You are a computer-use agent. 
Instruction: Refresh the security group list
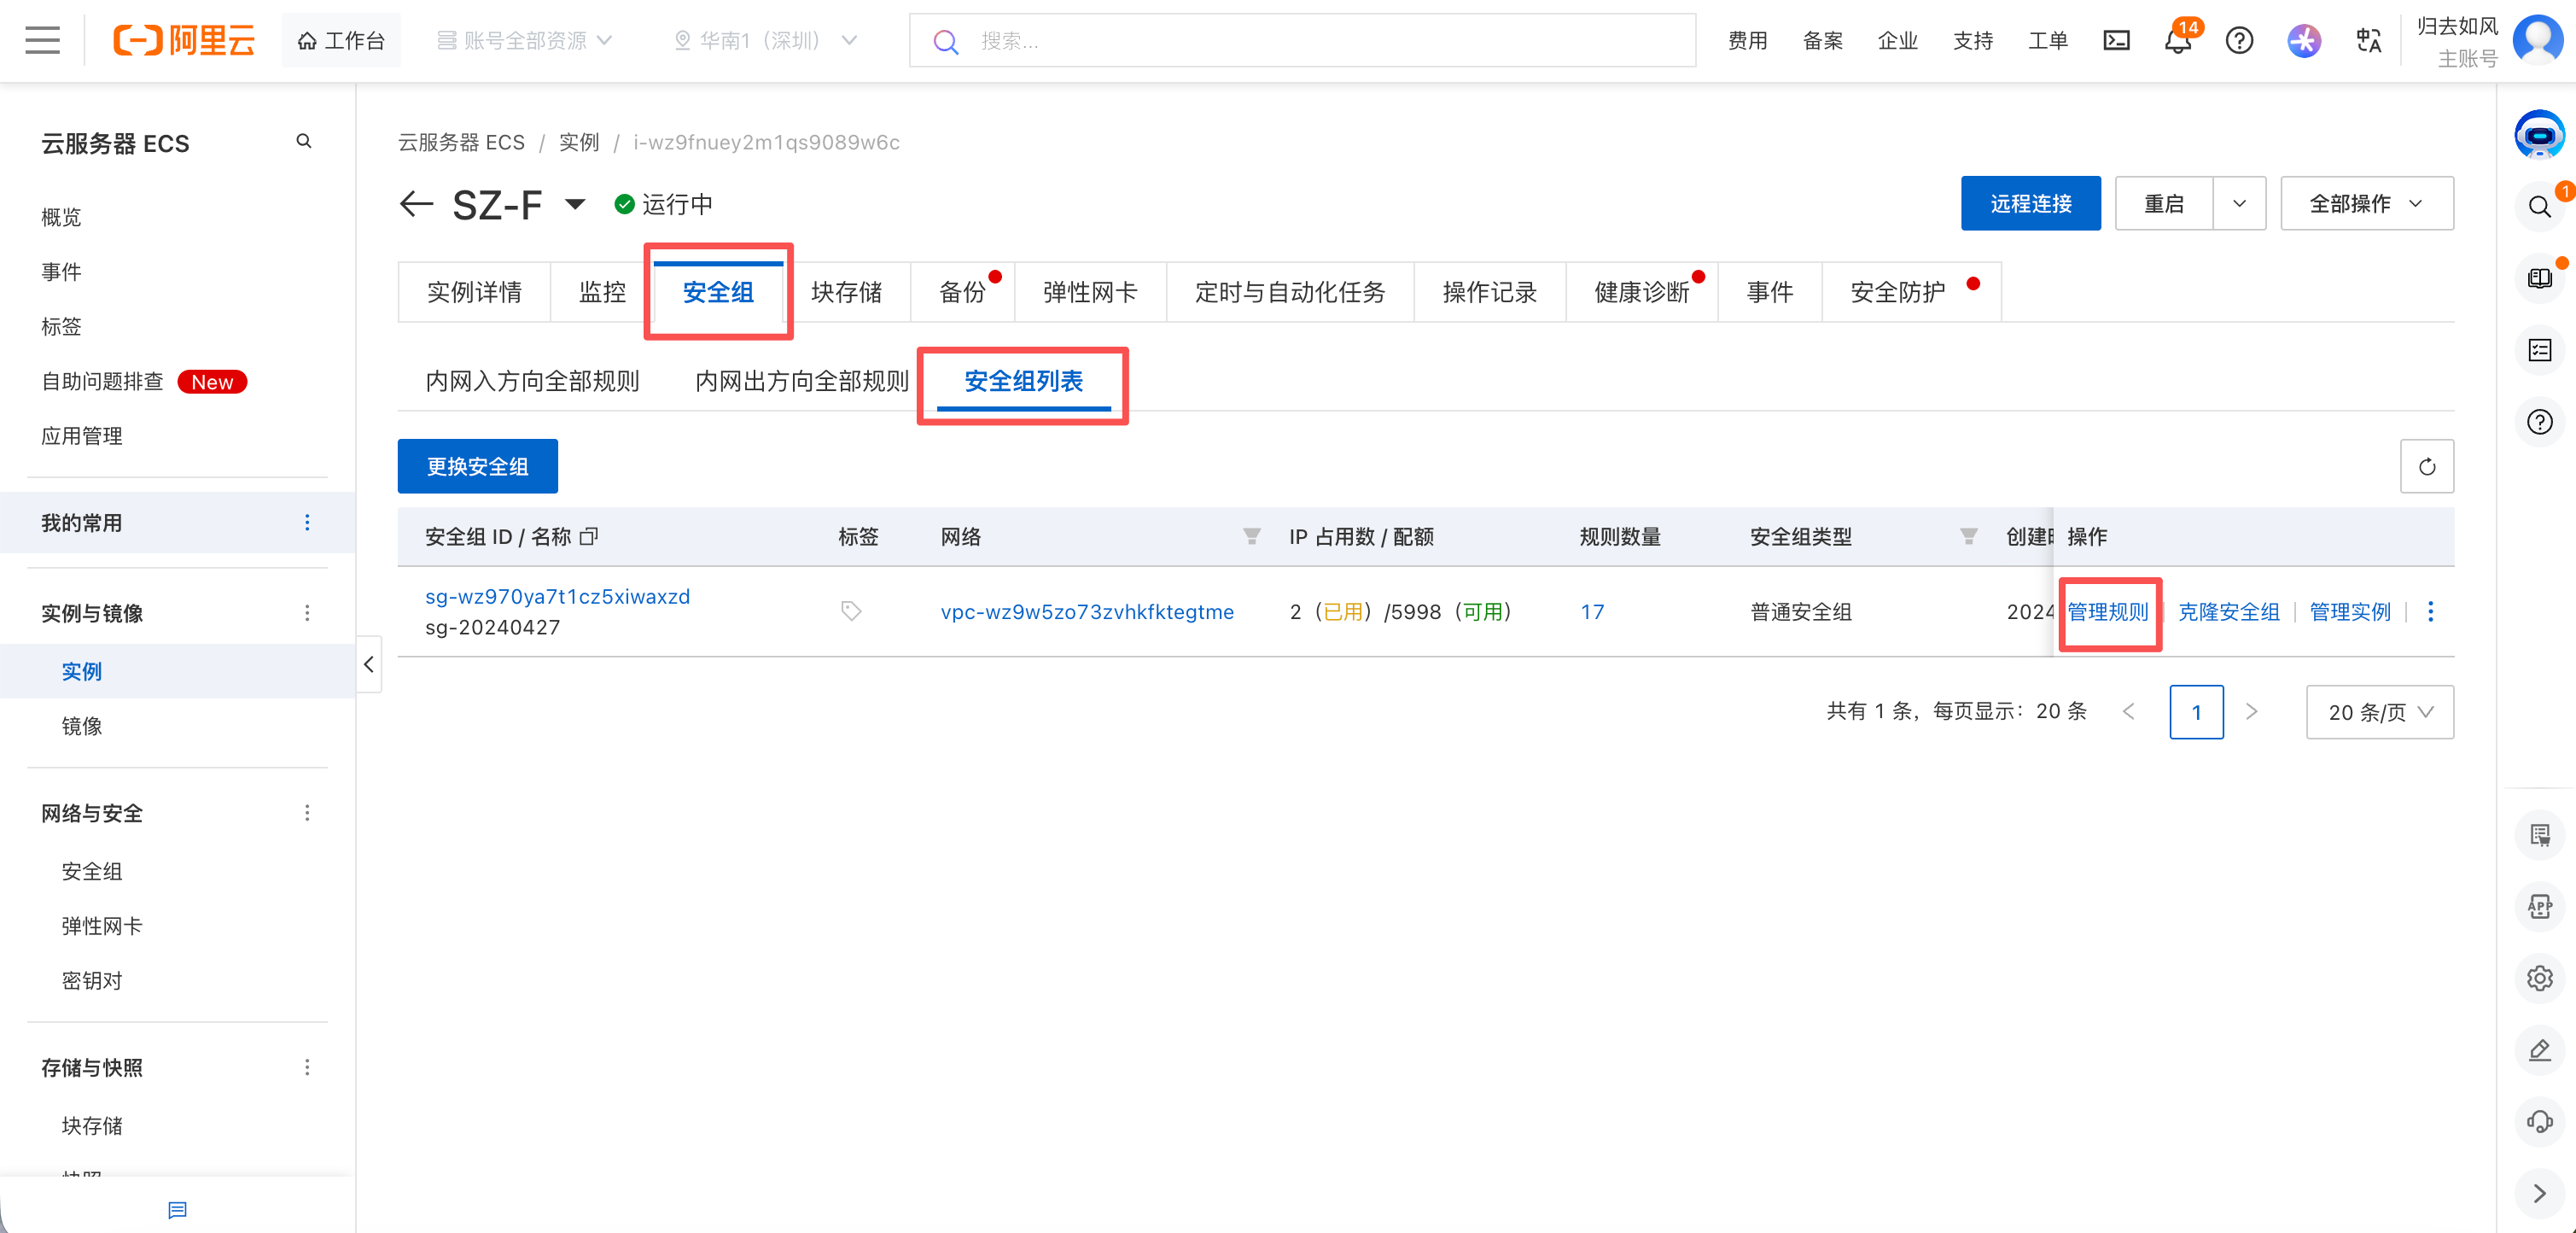click(x=2427, y=466)
